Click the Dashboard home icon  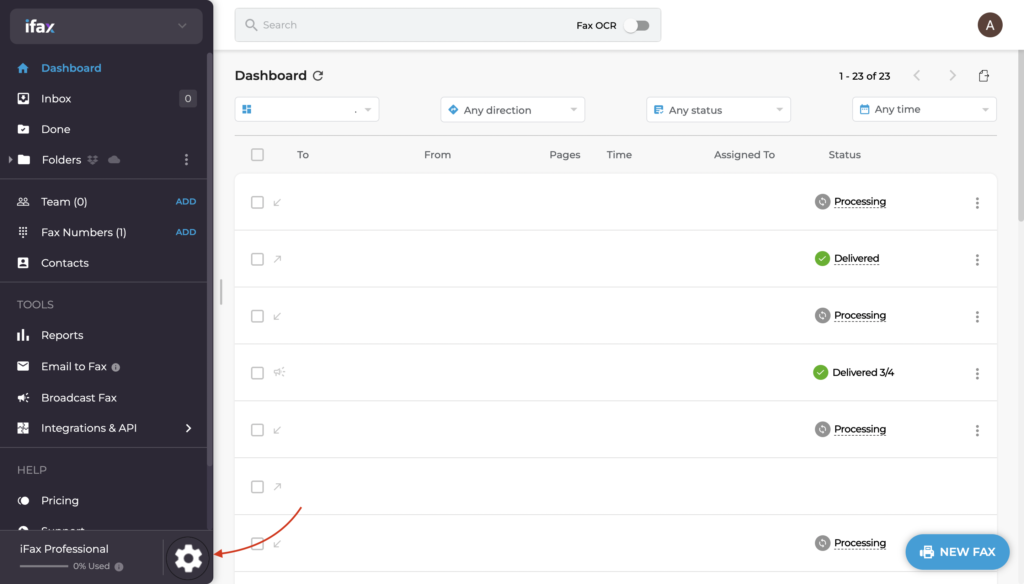coord(23,68)
